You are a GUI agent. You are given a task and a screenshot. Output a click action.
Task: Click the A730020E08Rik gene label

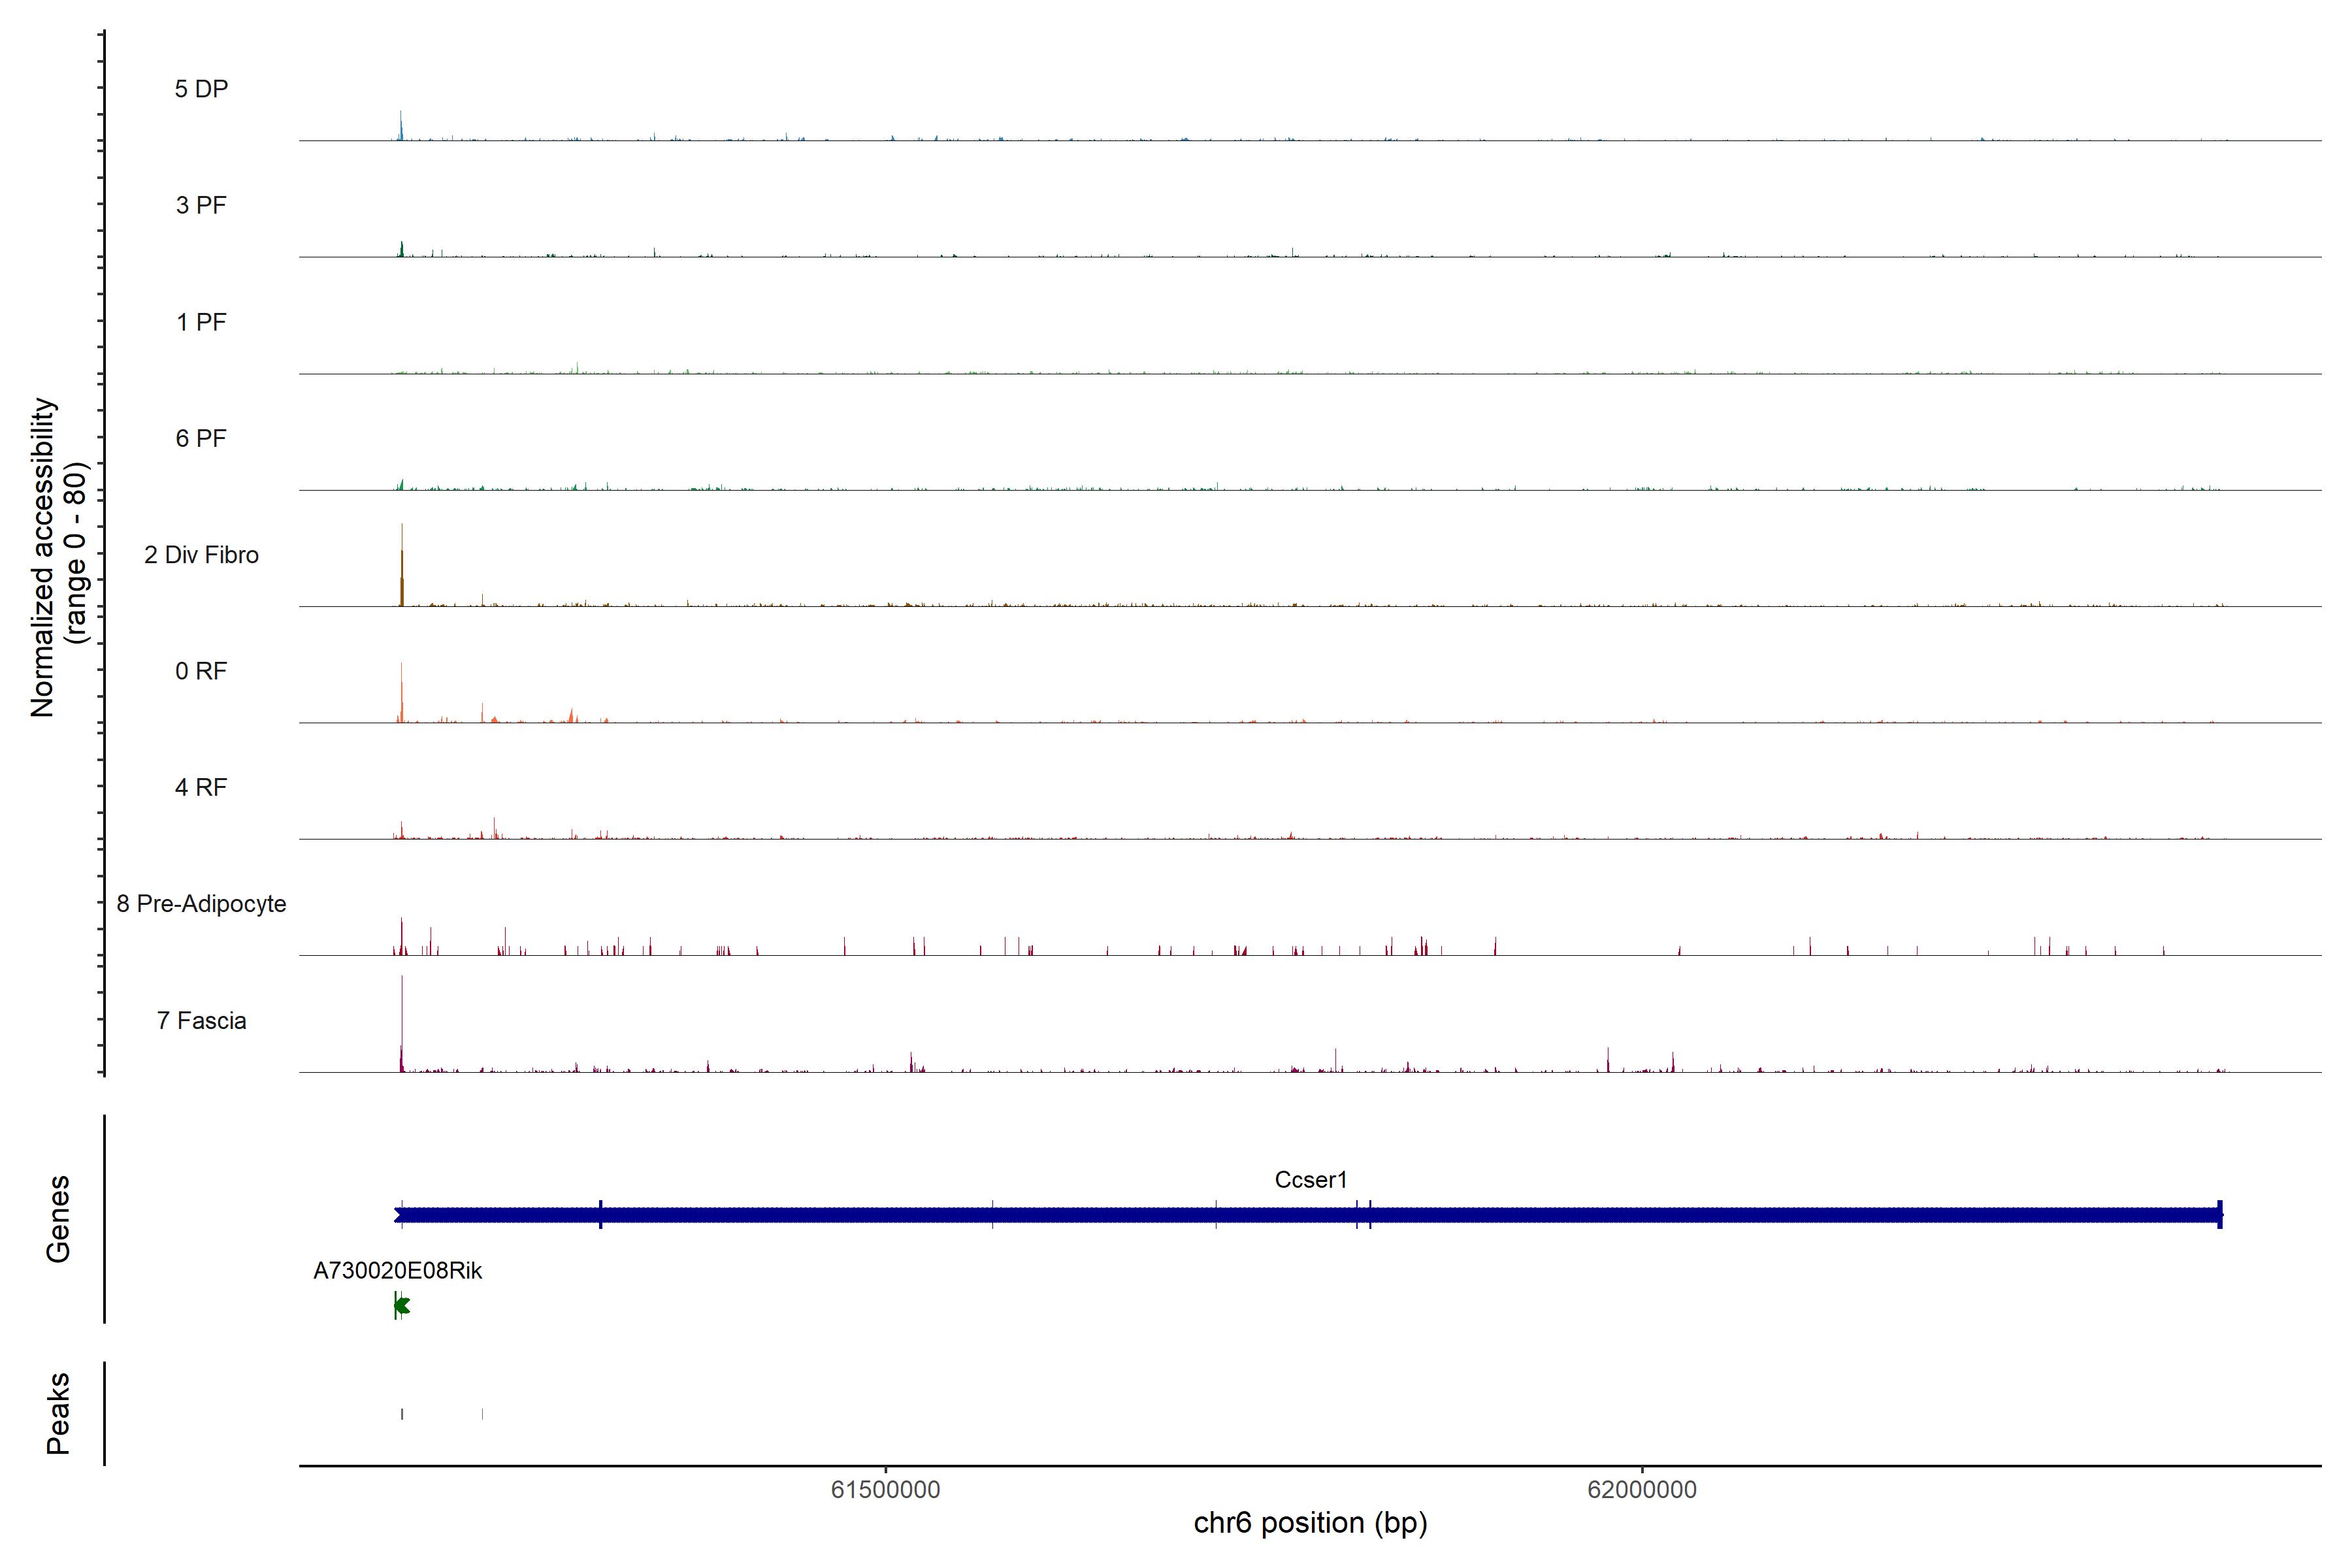pos(397,1271)
